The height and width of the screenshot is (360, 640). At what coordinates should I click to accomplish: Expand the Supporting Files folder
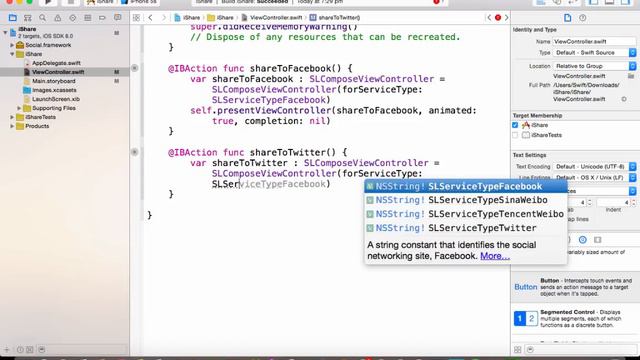coord(19,108)
